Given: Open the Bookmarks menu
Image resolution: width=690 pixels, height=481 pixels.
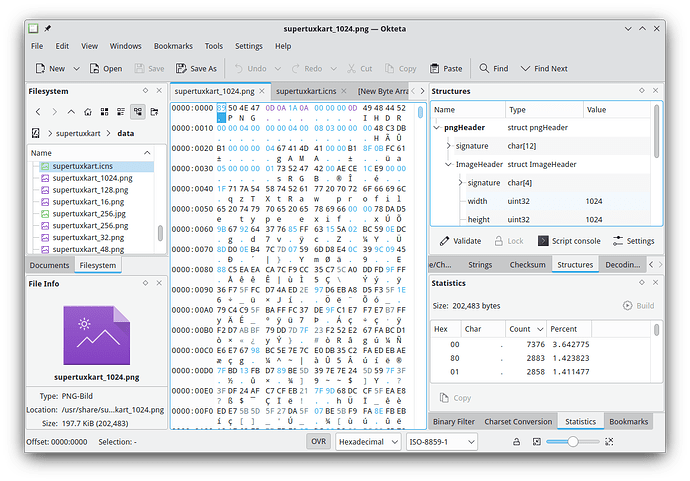Looking at the screenshot, I should point(173,46).
